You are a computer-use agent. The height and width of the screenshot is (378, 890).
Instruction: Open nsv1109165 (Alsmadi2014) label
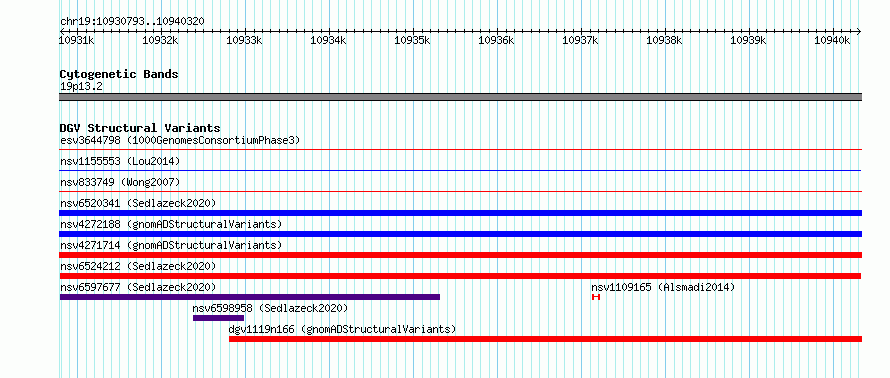(663, 287)
